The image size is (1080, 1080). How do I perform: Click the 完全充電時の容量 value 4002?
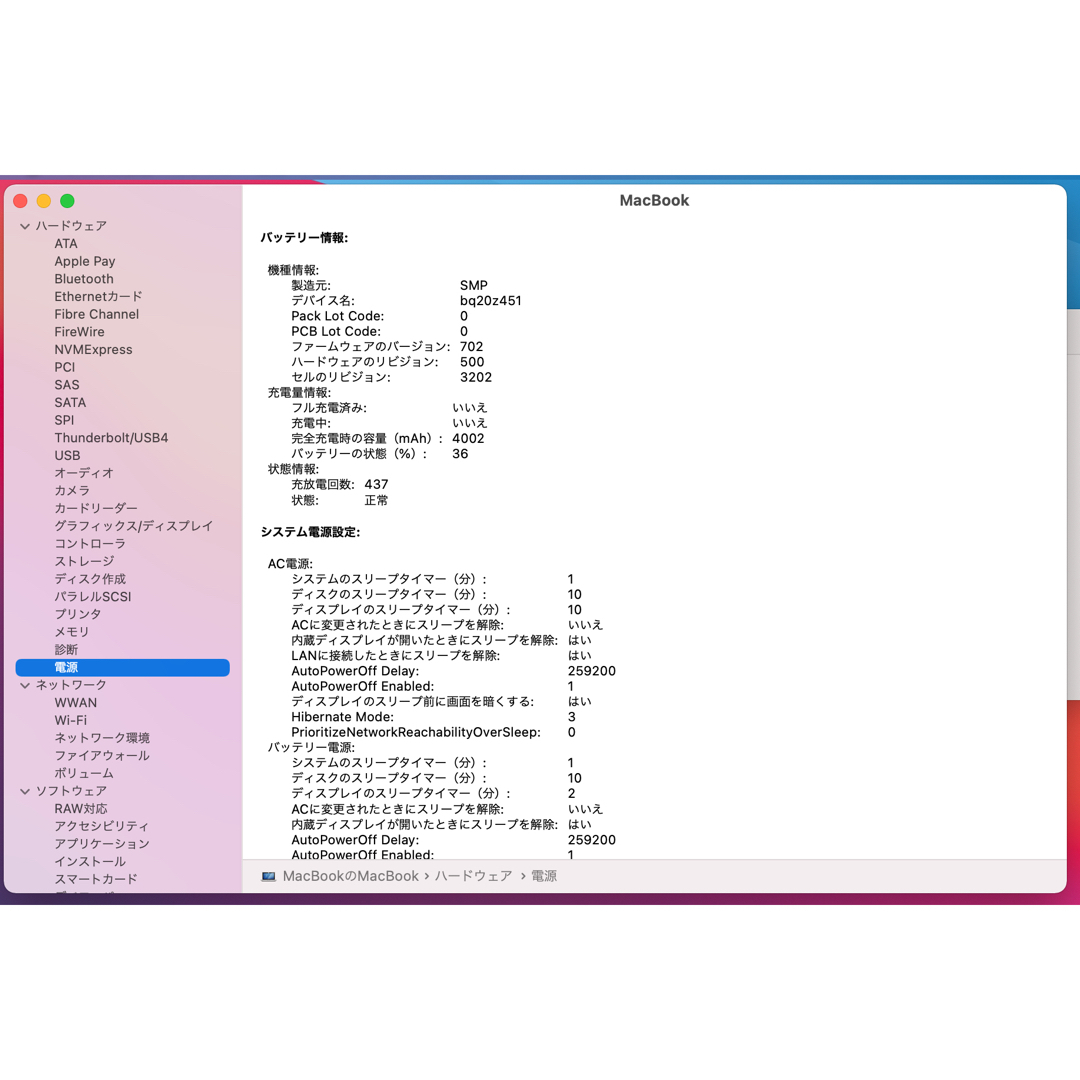[x=468, y=439]
